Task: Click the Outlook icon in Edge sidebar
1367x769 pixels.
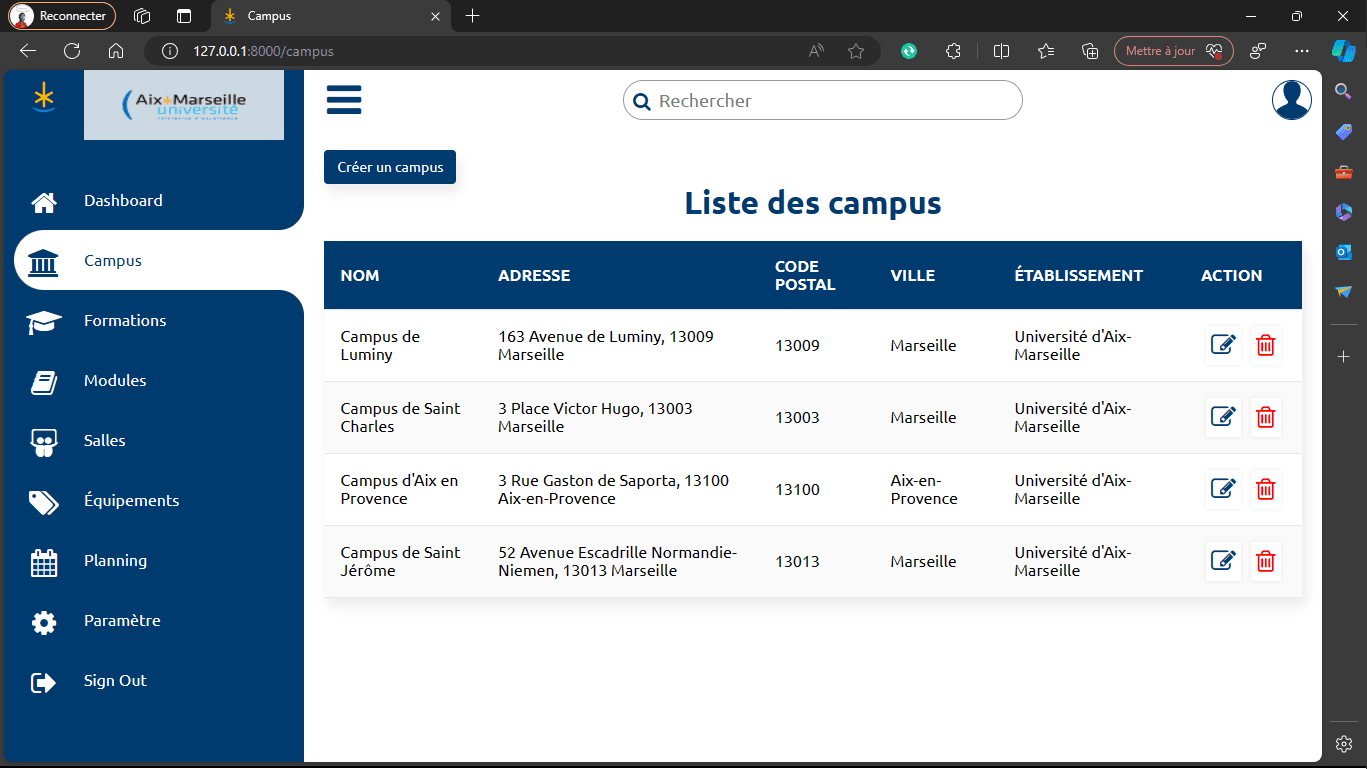Action: tap(1344, 252)
